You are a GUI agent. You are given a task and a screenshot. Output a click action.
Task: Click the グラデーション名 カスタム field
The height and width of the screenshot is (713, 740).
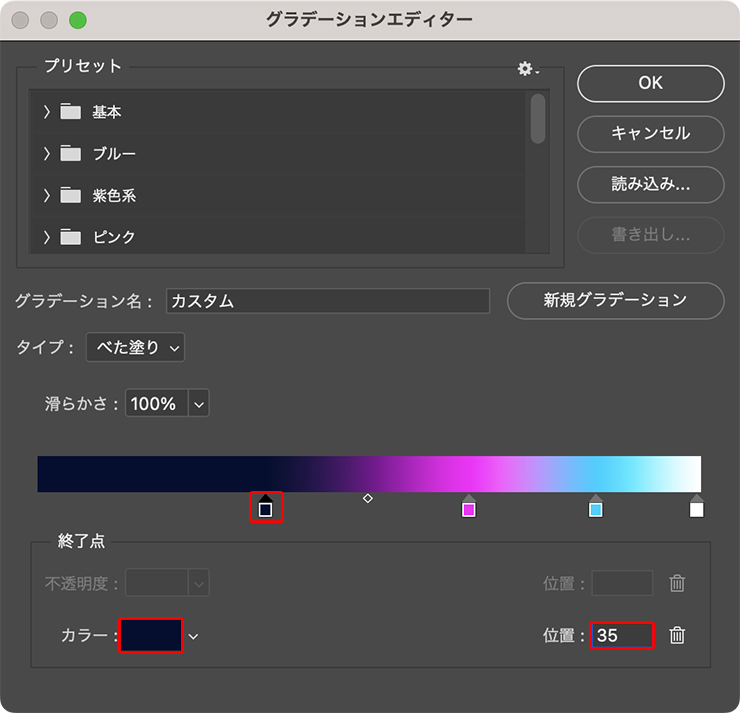coord(328,301)
